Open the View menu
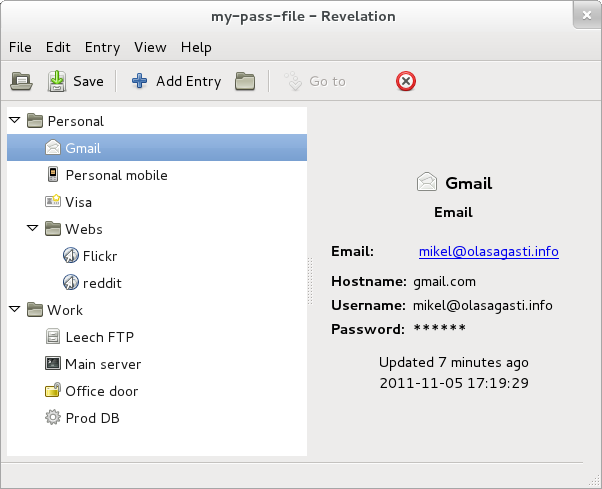602x489 pixels. (150, 47)
